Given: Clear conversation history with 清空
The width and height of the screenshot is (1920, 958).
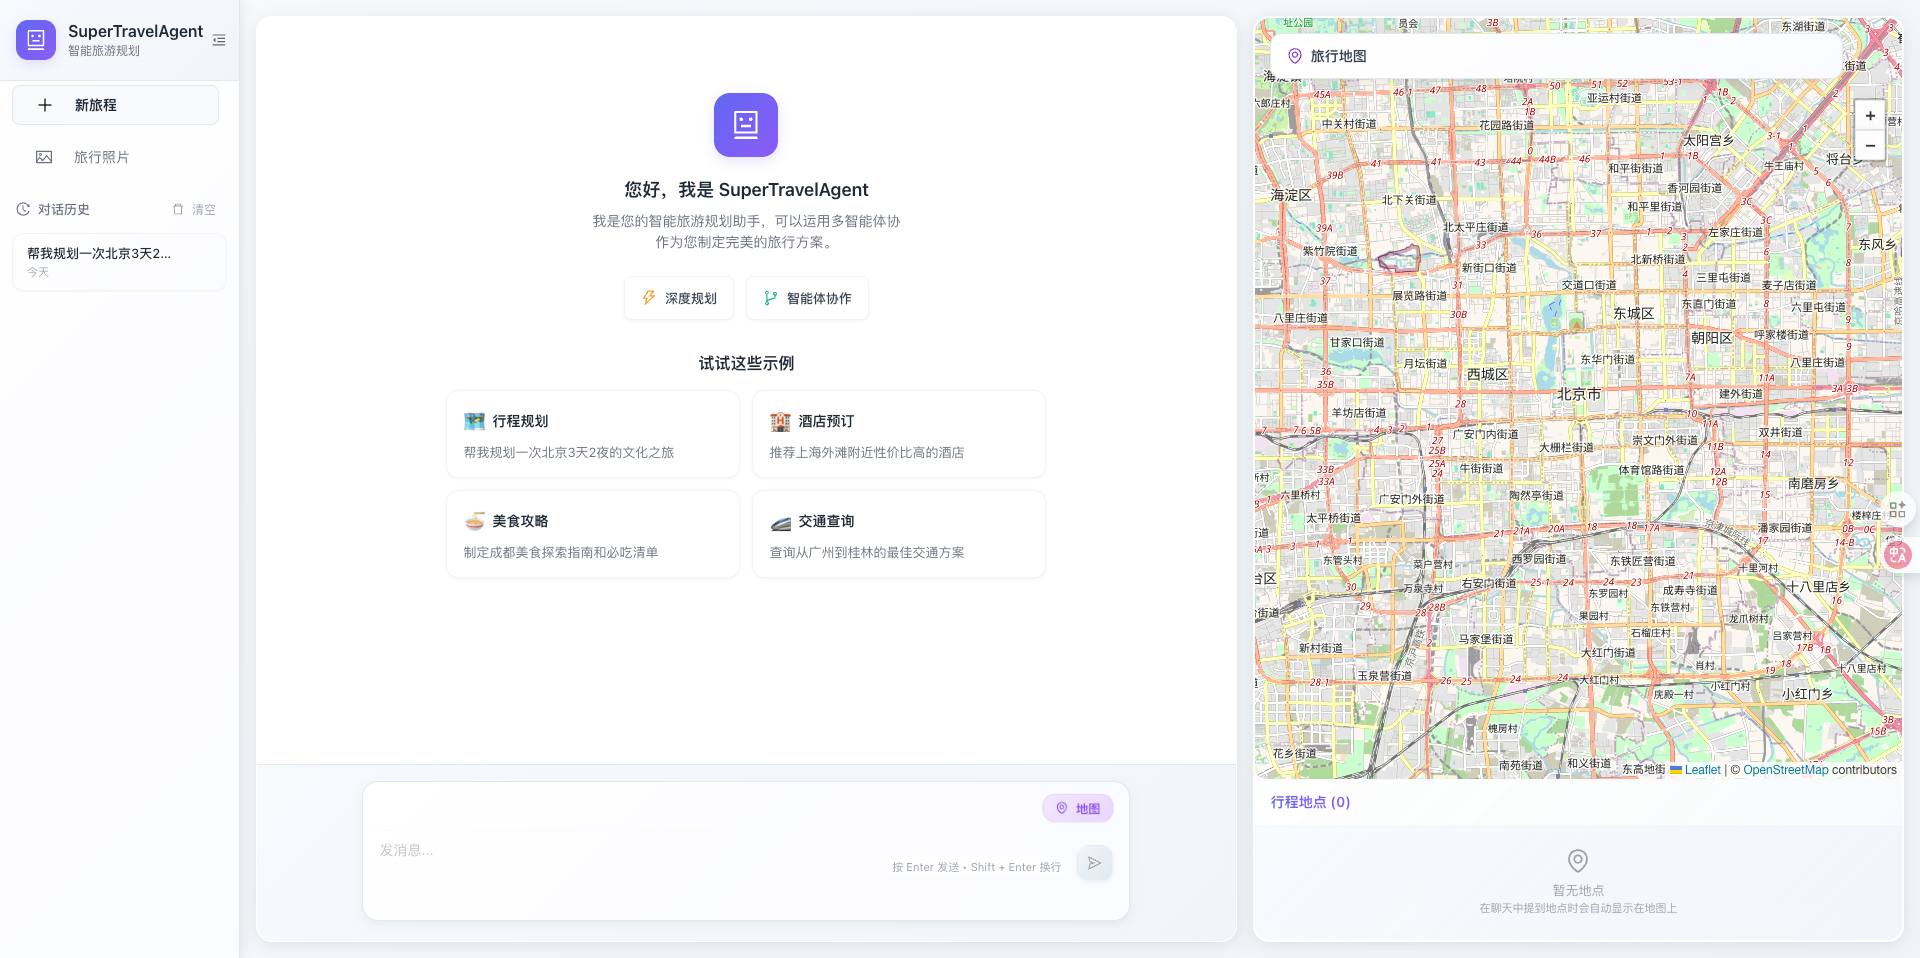Looking at the screenshot, I should click(194, 209).
